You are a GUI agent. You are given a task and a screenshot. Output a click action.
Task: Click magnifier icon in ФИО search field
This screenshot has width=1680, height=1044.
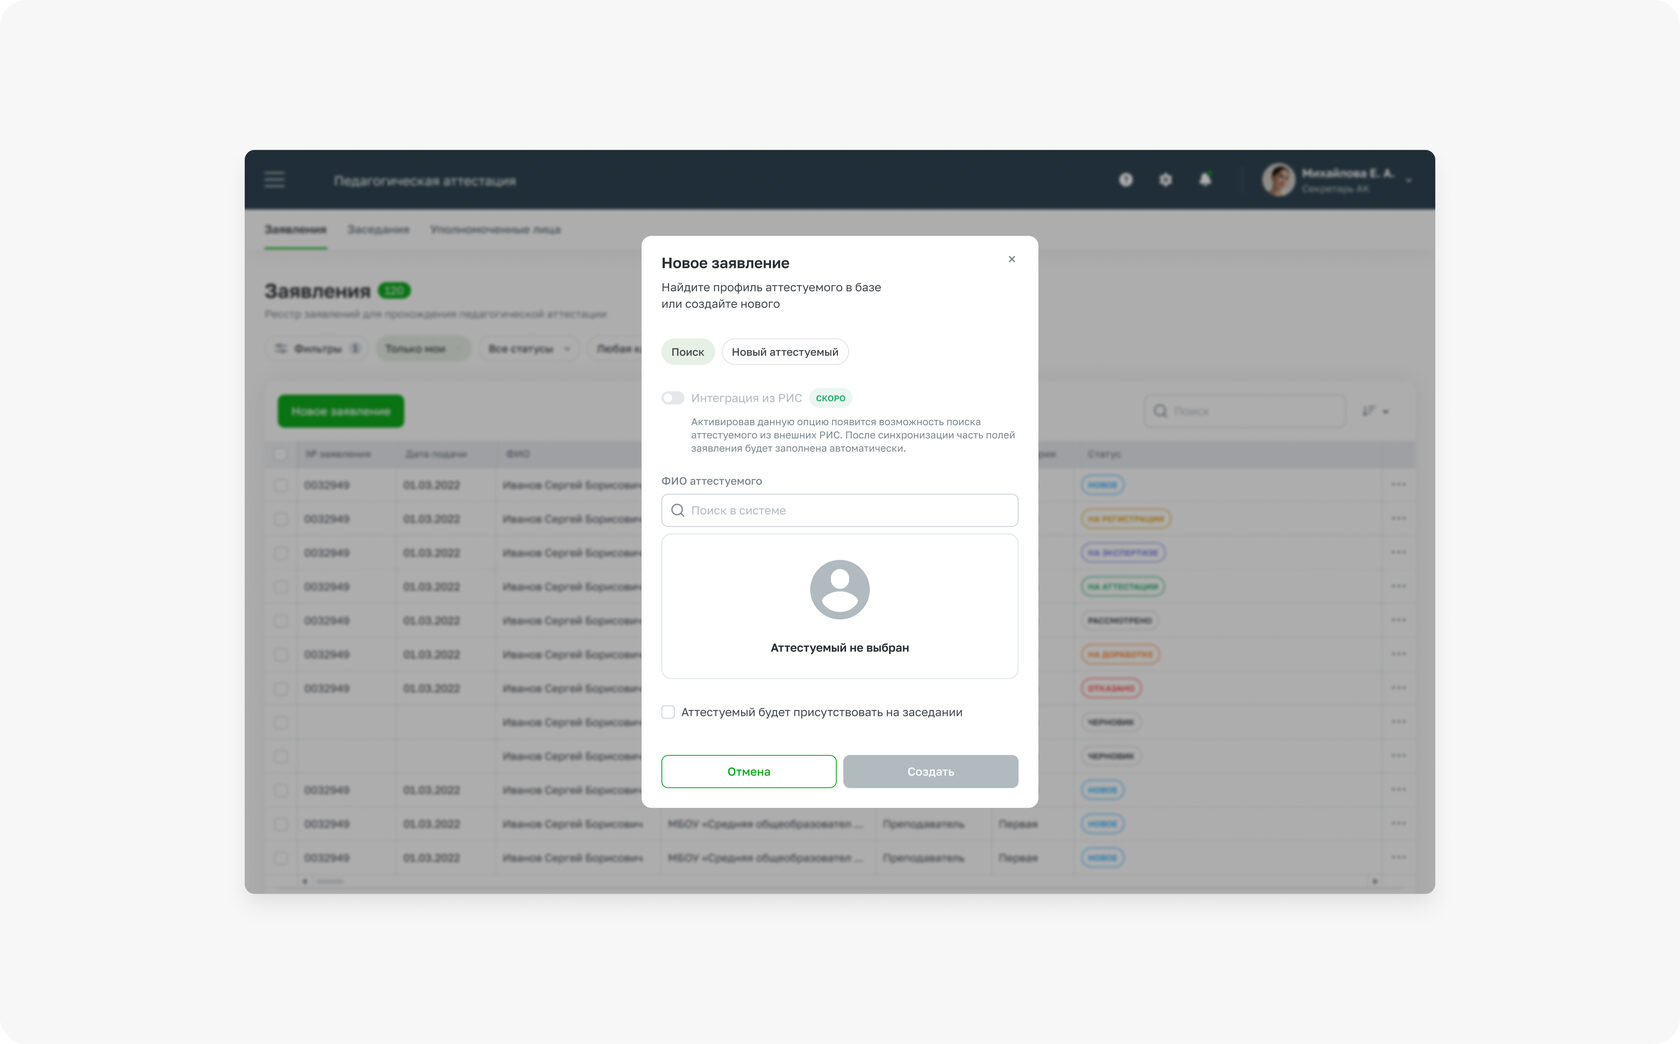tap(678, 510)
